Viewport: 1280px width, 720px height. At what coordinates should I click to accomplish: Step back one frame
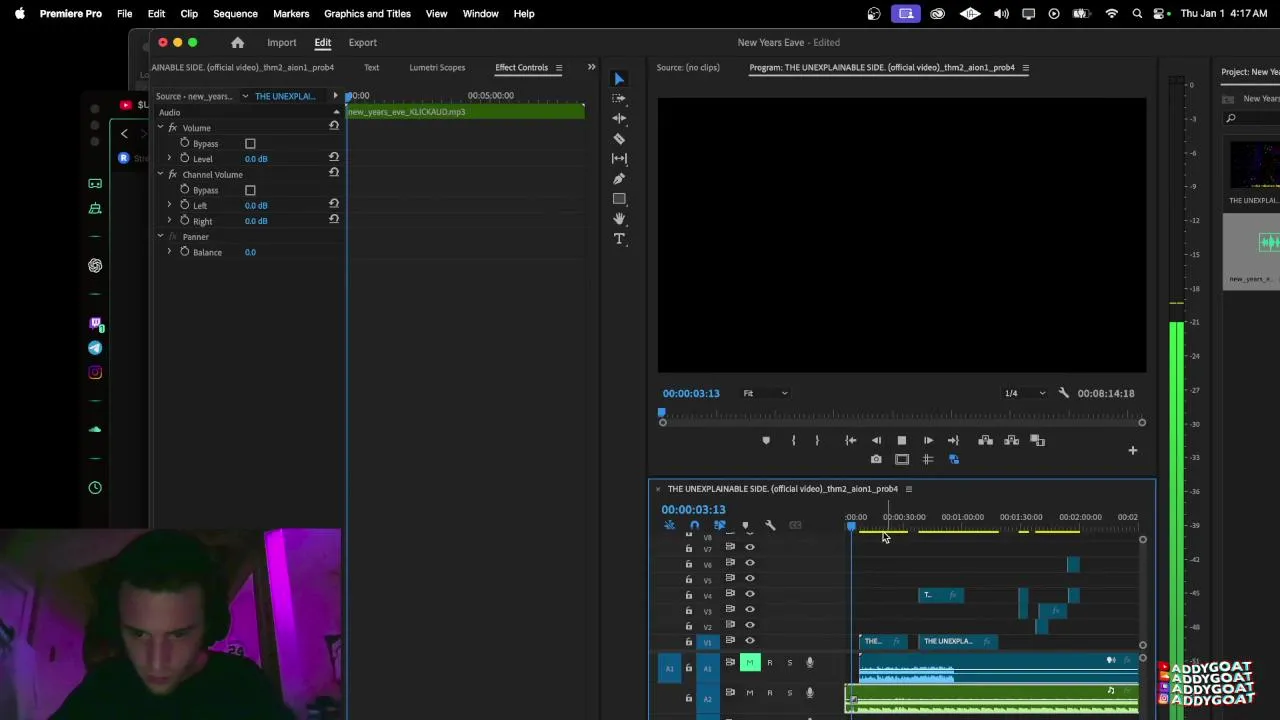(x=876, y=440)
